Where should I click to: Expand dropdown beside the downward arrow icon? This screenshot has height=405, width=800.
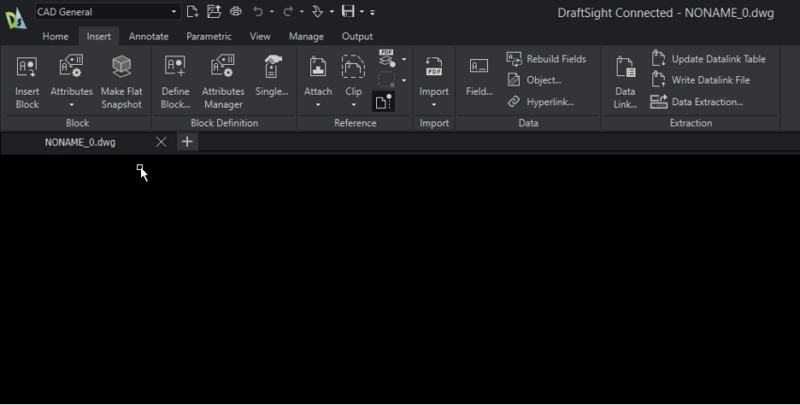(332, 12)
